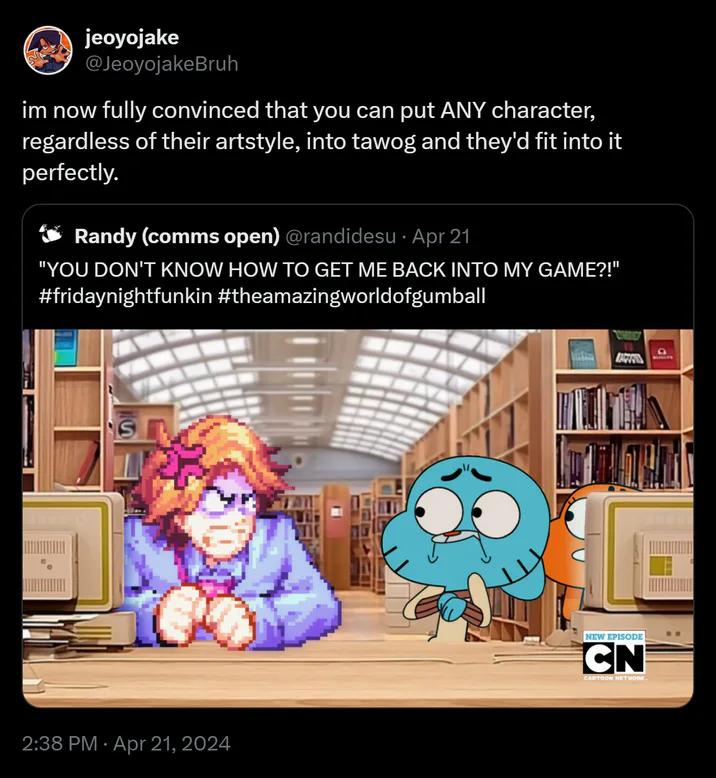
Task: Open jeoyojake's profile avatar
Action: click(x=48, y=51)
